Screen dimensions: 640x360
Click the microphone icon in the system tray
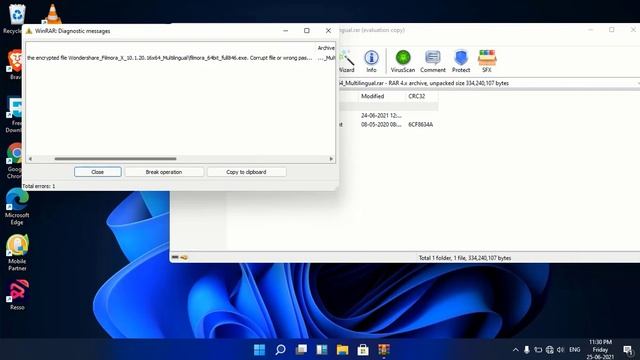coord(527,350)
